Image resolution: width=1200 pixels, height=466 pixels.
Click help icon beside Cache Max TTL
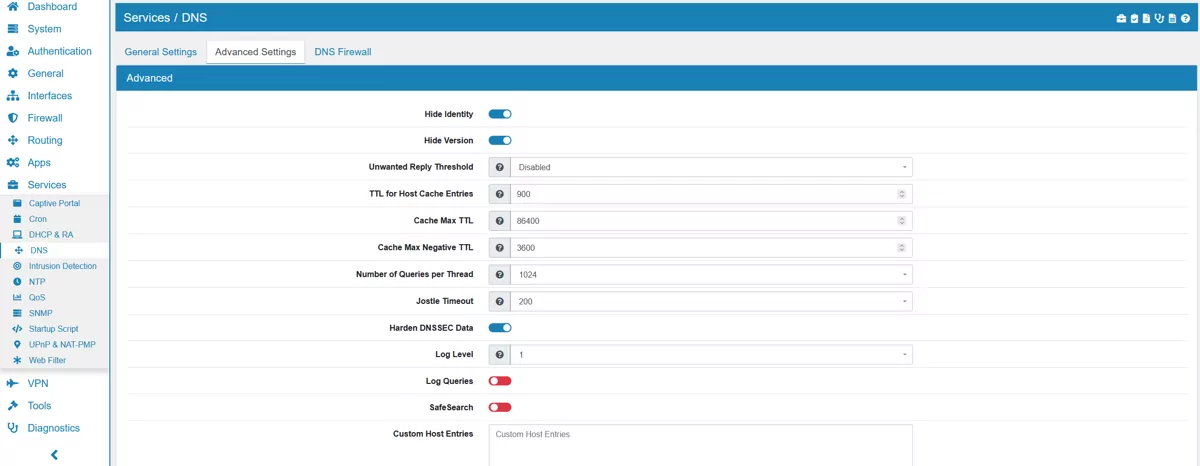[x=499, y=221]
